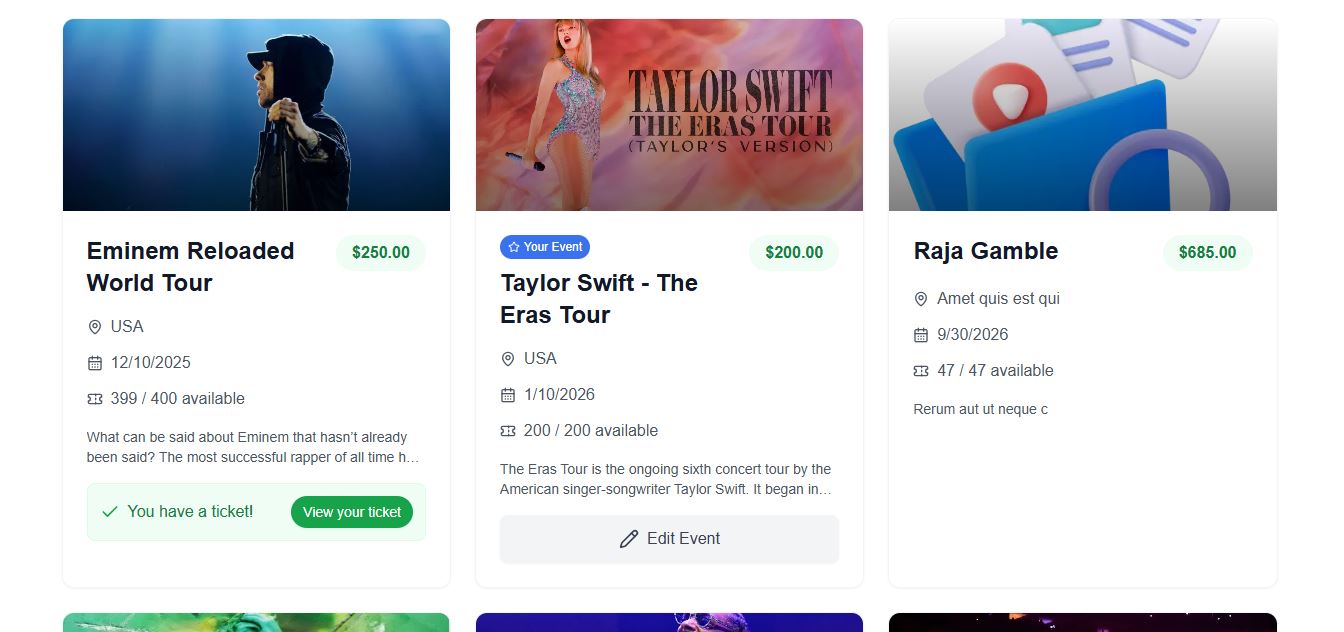
Task: Click the Eminem concert thumbnail image
Action: pyautogui.click(x=256, y=115)
